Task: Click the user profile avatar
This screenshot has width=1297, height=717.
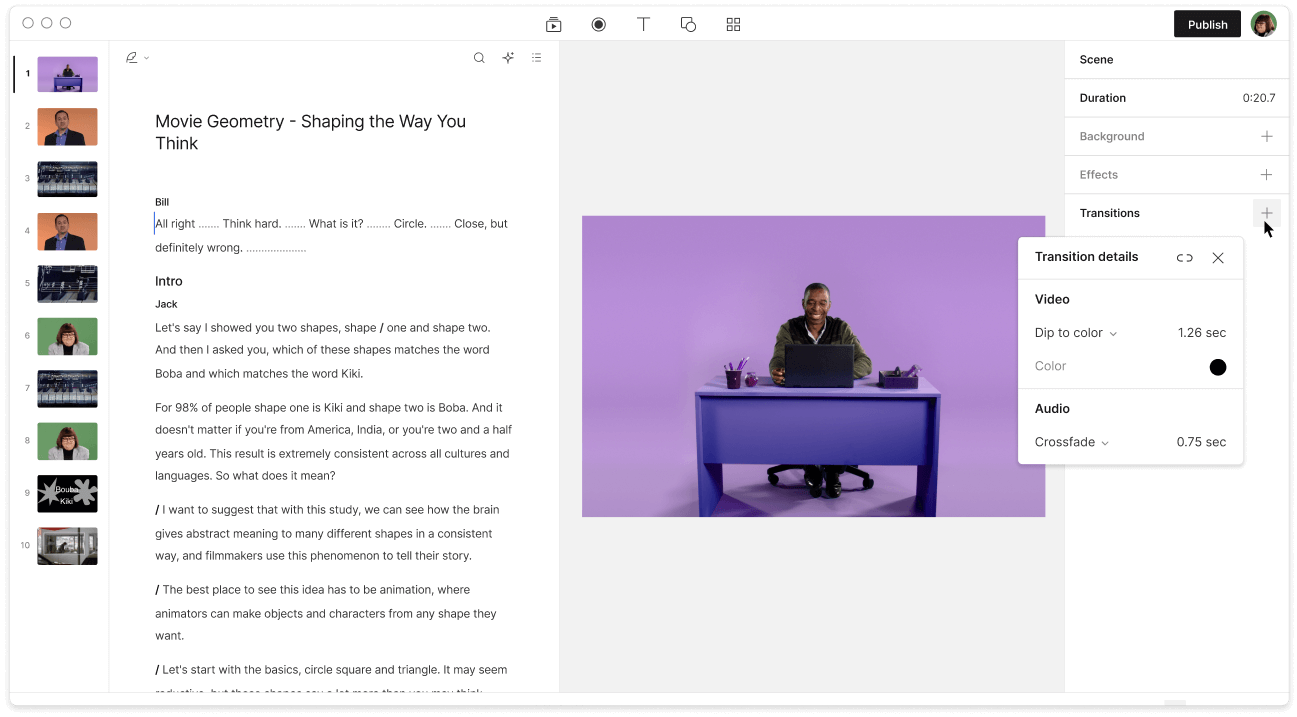Action: pyautogui.click(x=1264, y=24)
